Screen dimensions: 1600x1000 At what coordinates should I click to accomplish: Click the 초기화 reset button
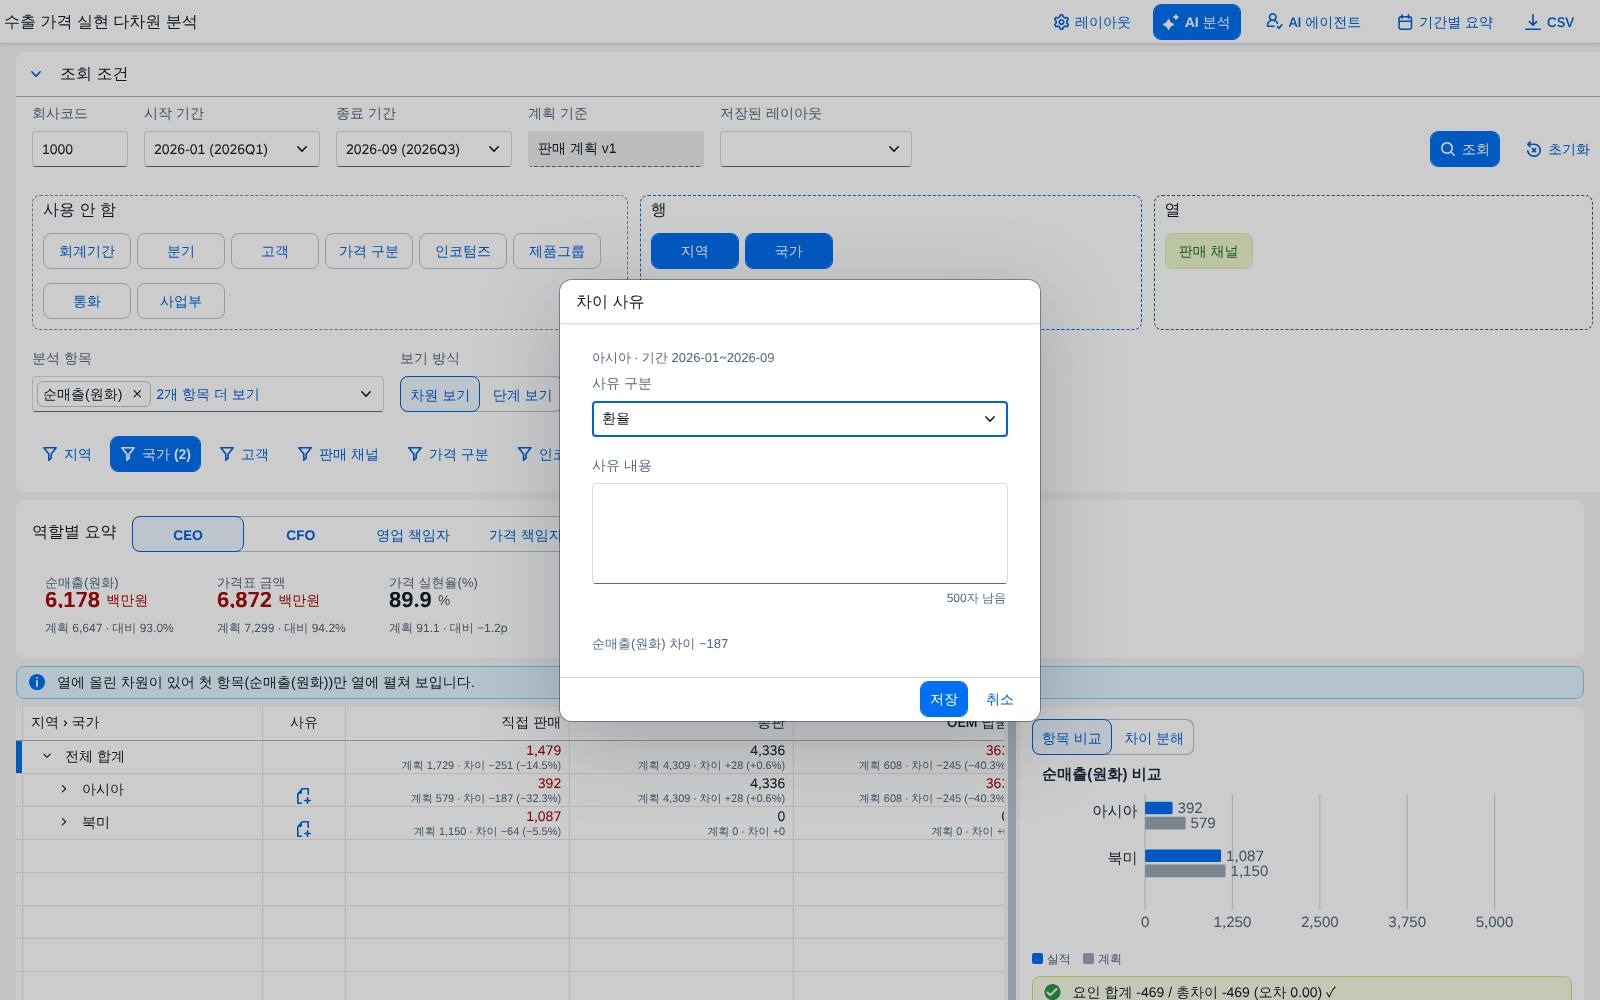(x=1557, y=149)
